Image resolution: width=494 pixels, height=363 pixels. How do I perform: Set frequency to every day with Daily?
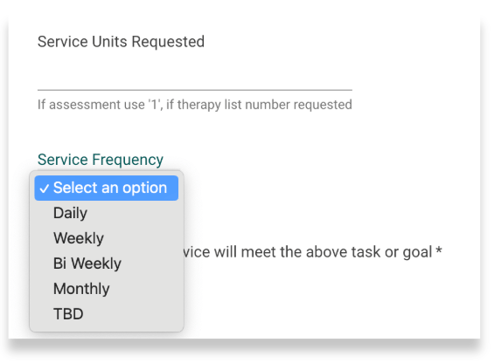click(x=106, y=213)
